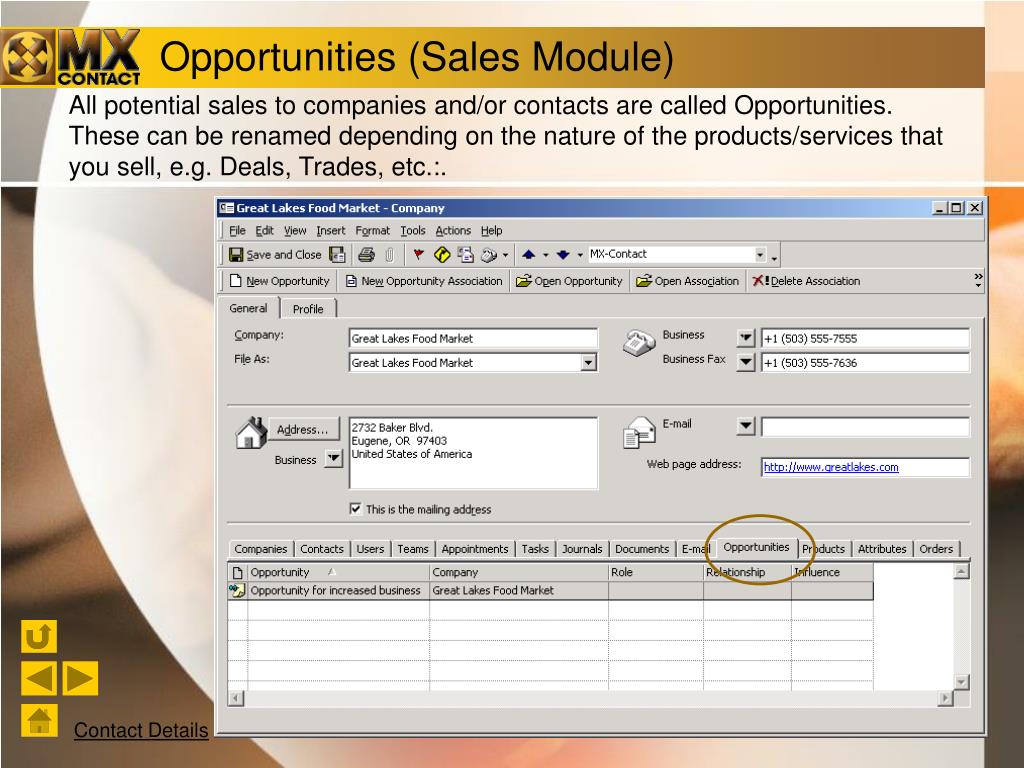
Task: Open the MX-Contact toolbar combo box dropdown
Action: pyautogui.click(x=760, y=255)
